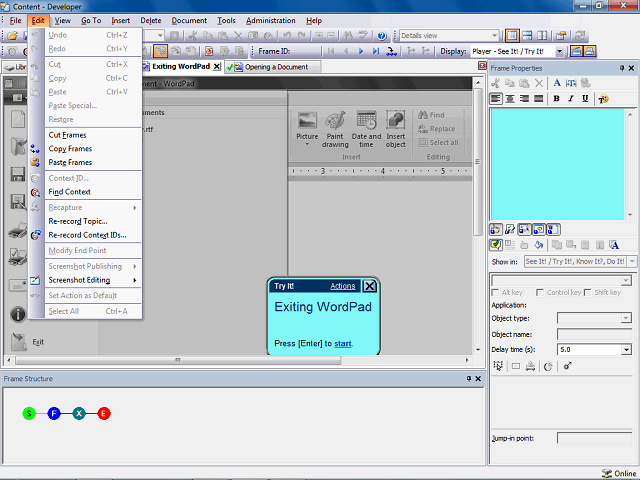Click the Jump-in point field
The width and height of the screenshot is (640, 480).
594,438
